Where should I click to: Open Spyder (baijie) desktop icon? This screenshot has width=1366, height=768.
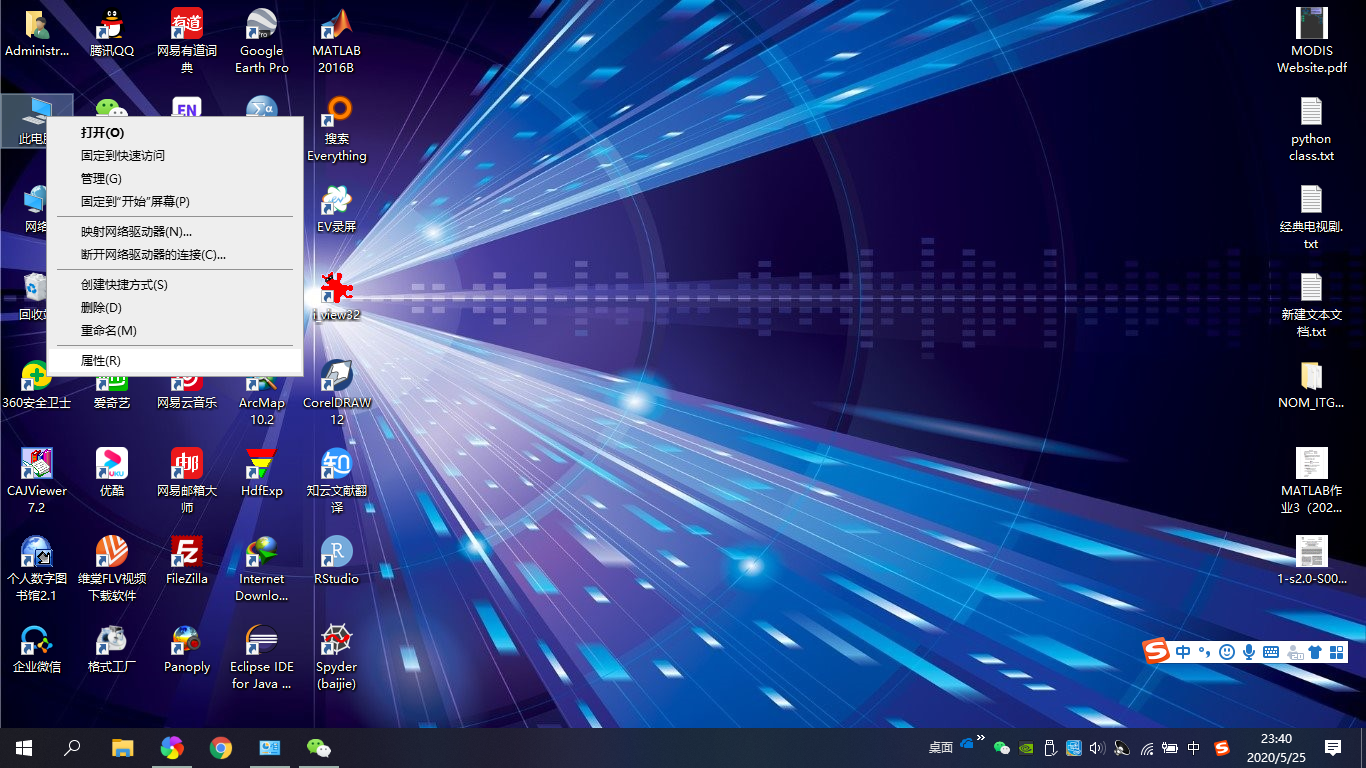click(337, 657)
